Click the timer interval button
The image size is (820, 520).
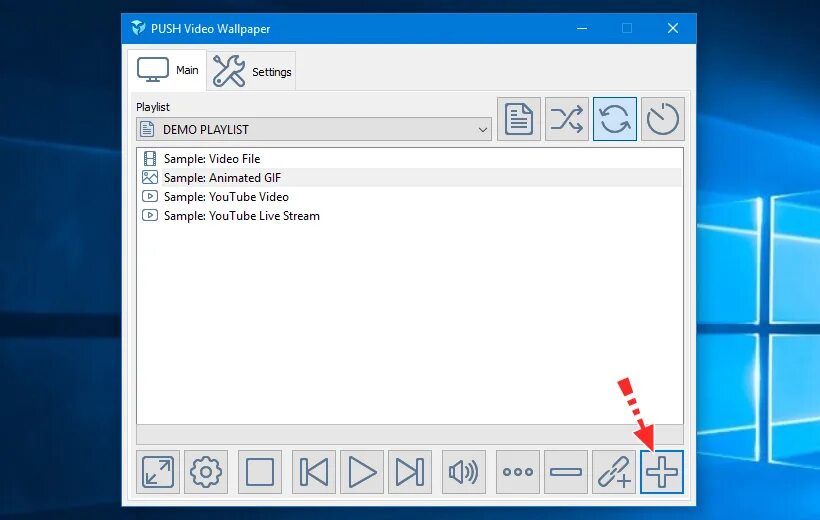point(663,119)
